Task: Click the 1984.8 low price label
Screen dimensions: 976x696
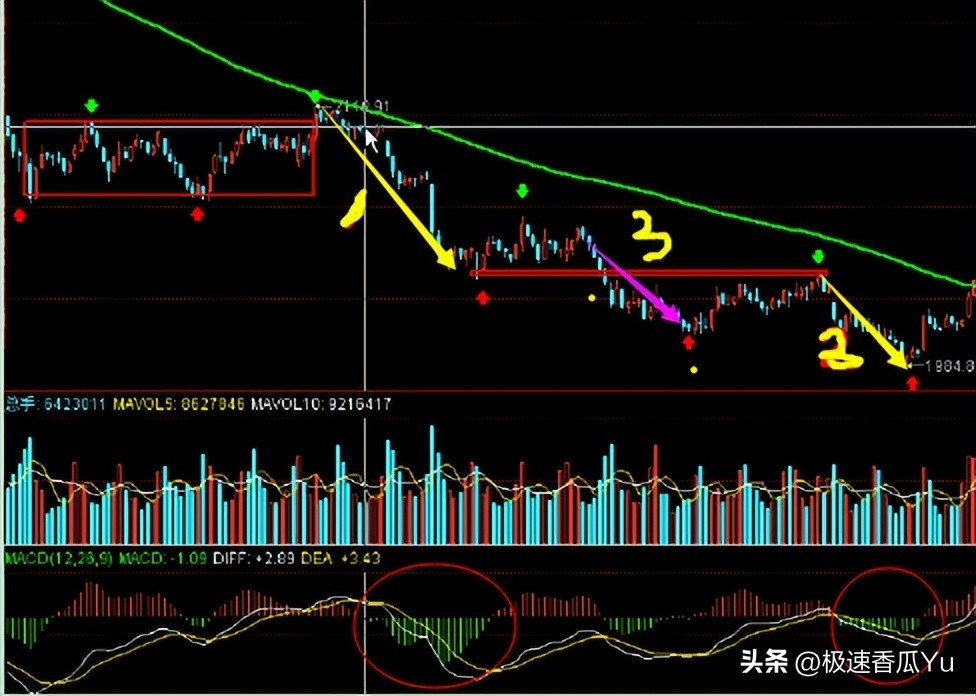Action: [x=947, y=366]
